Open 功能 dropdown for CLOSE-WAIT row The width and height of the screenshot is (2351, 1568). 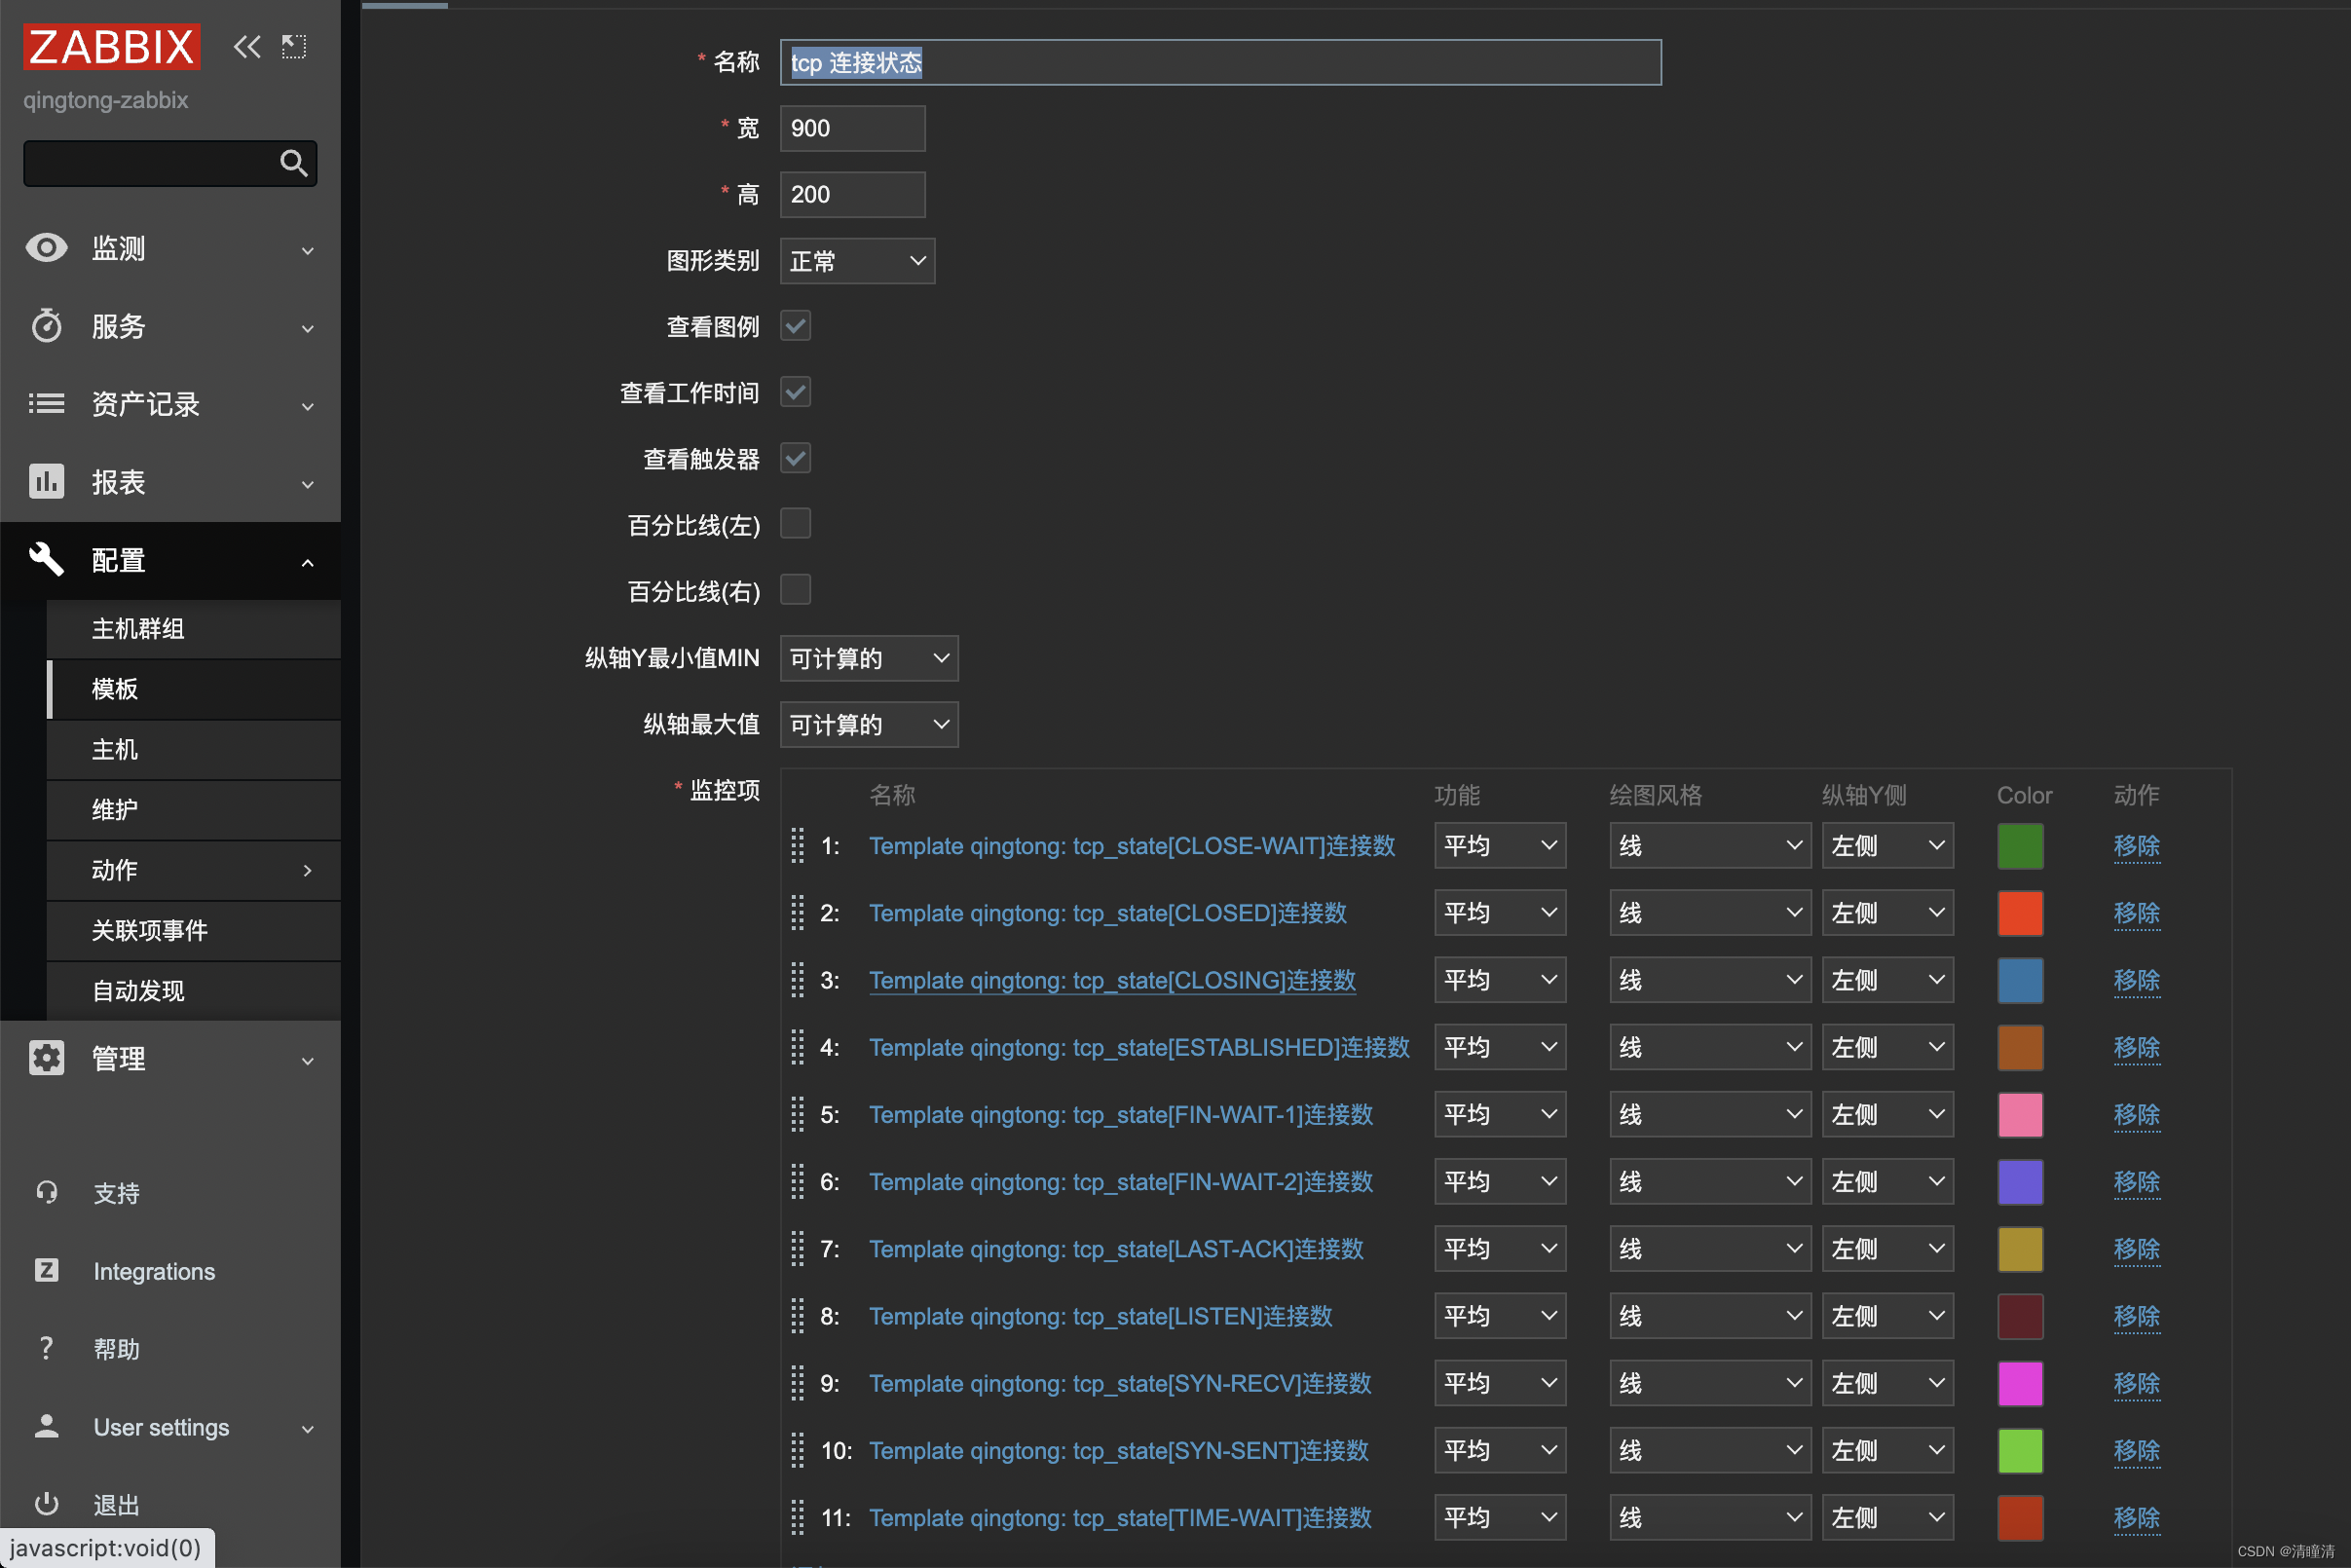point(1500,846)
